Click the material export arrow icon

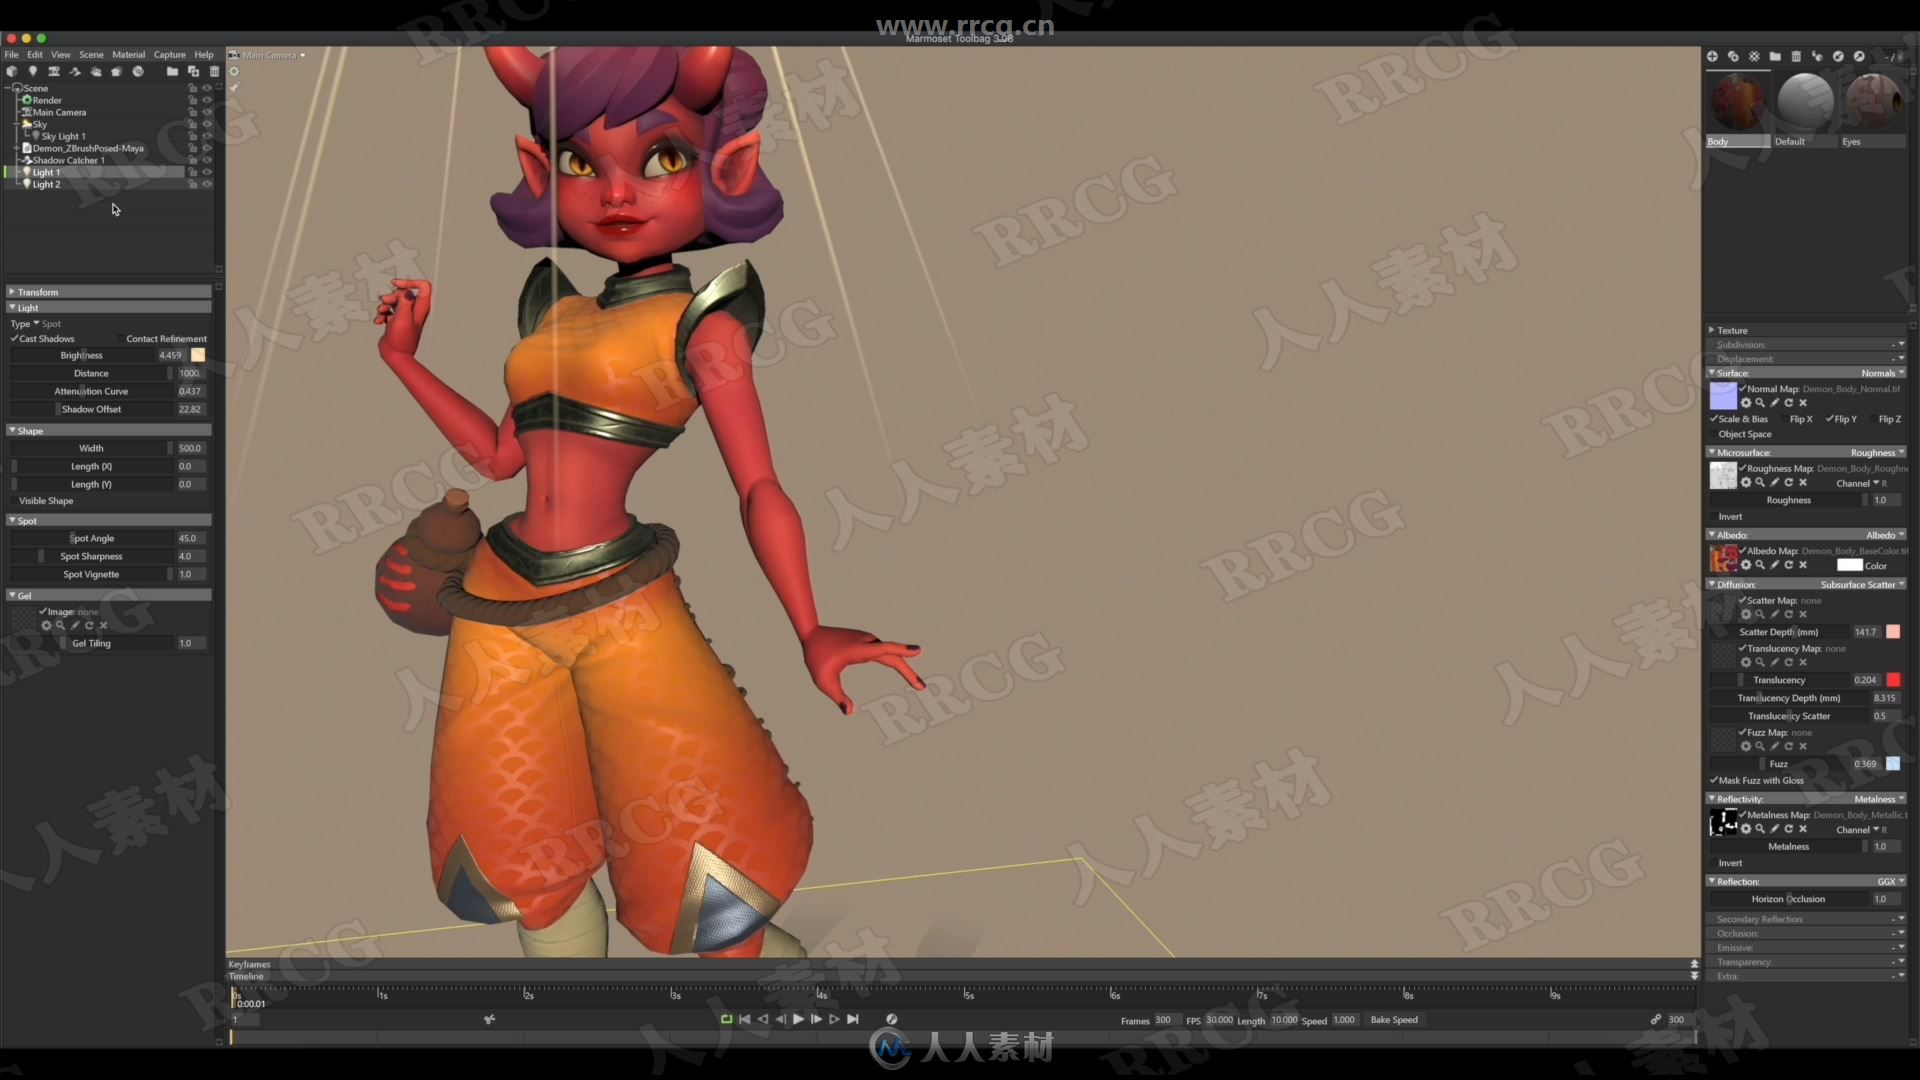1859,57
